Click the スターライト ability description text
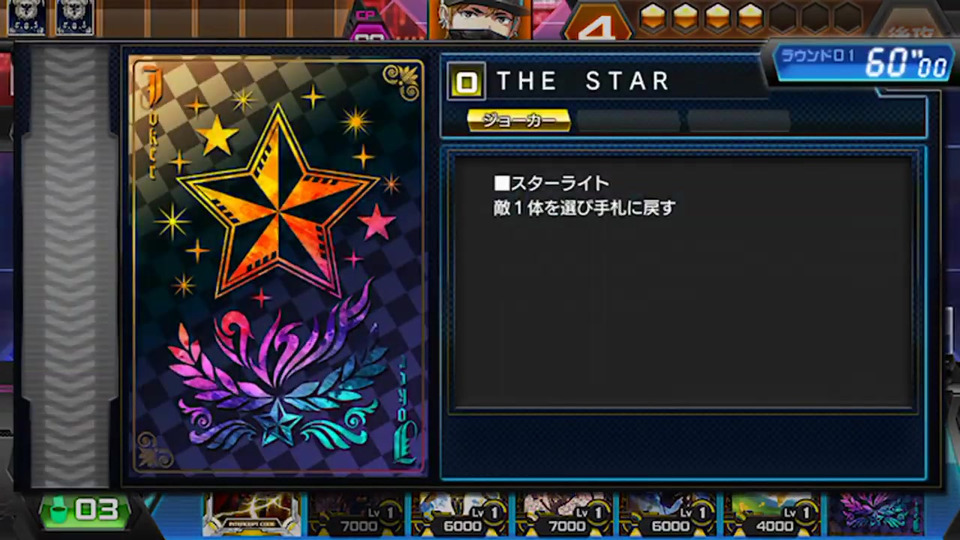Image resolution: width=960 pixels, height=540 pixels. tap(584, 195)
